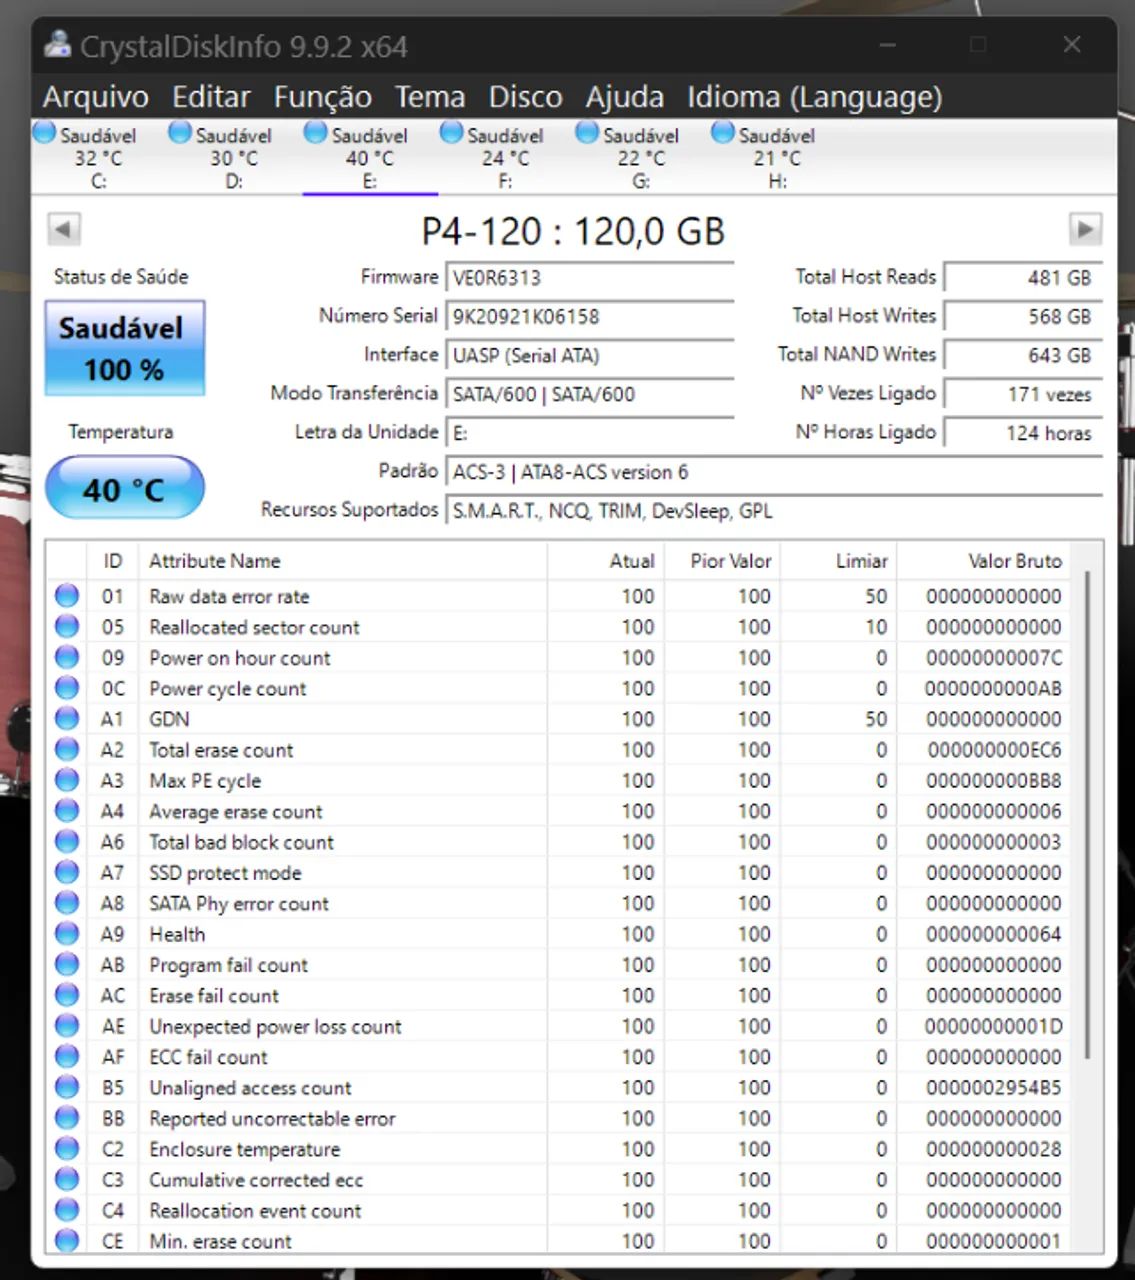Open the Disco menu

(x=525, y=97)
